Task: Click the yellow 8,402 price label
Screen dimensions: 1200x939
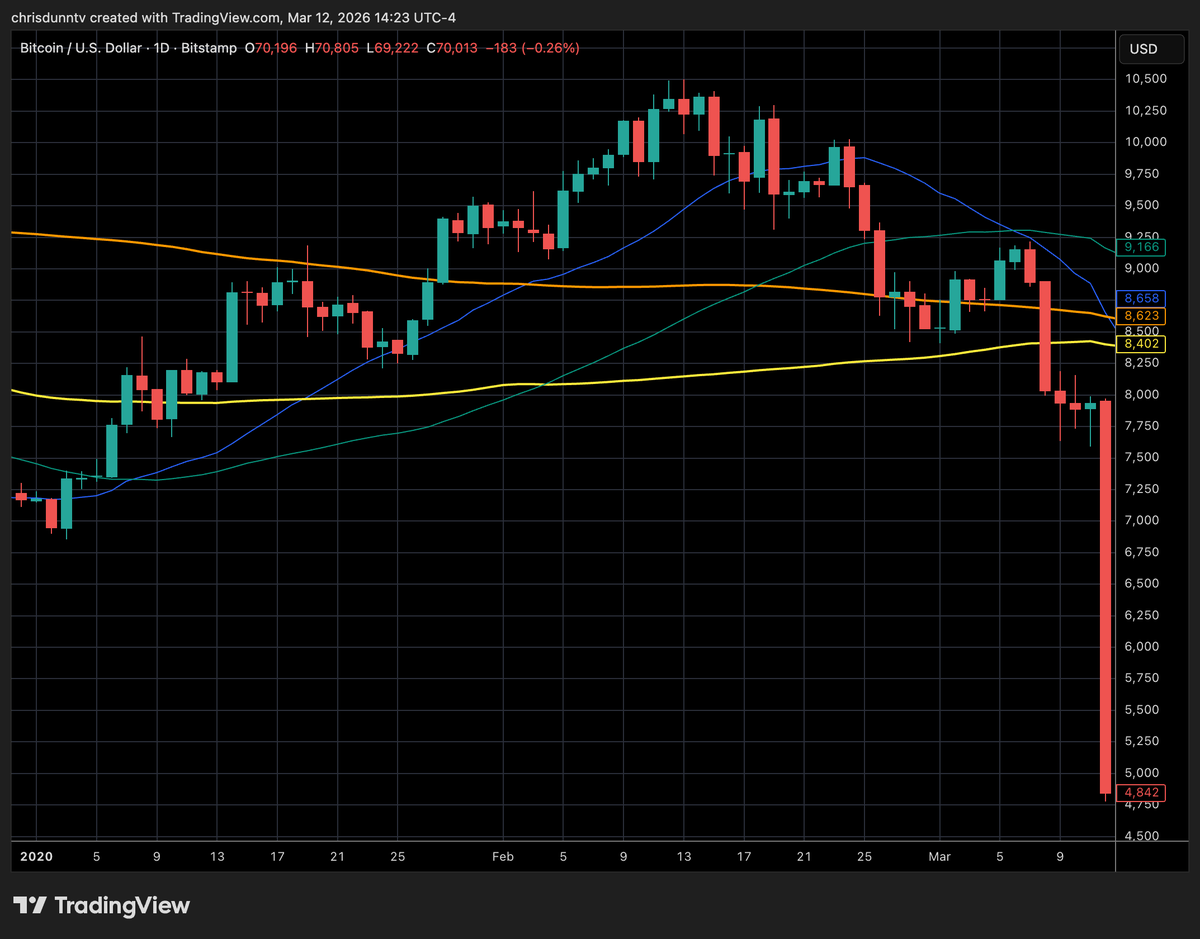Action: (1141, 343)
